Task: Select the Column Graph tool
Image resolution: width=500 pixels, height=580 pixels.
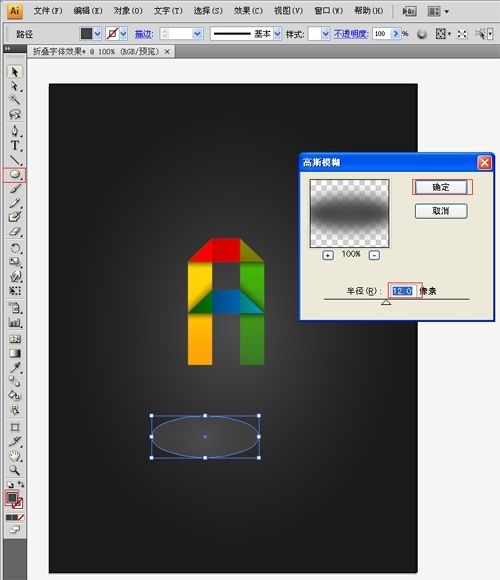Action: click(14, 322)
